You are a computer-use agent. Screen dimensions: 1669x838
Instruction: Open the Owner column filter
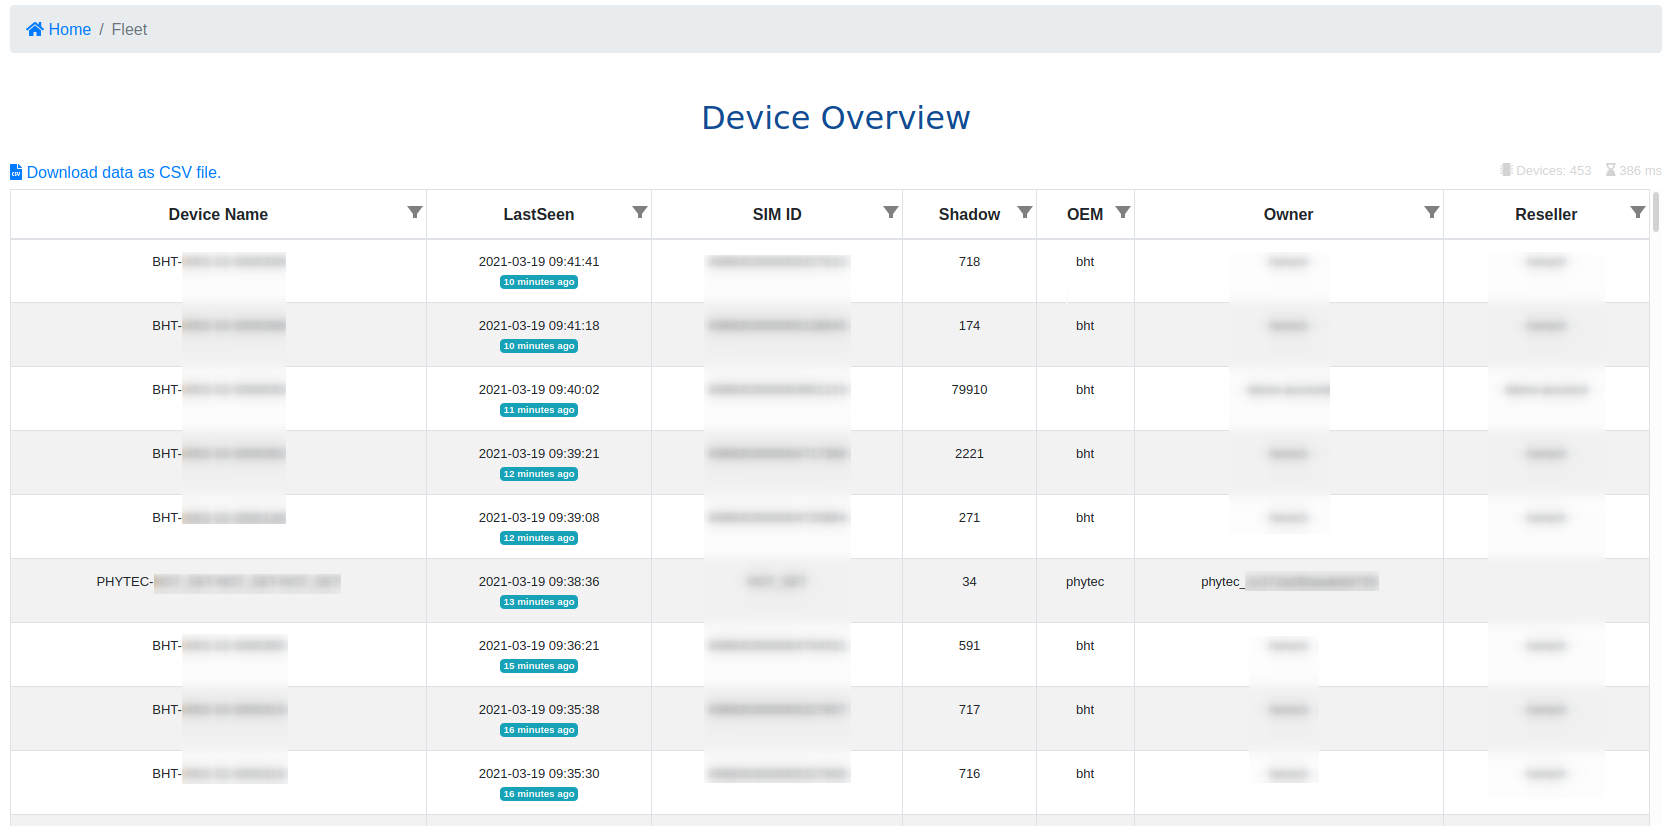pos(1432,212)
